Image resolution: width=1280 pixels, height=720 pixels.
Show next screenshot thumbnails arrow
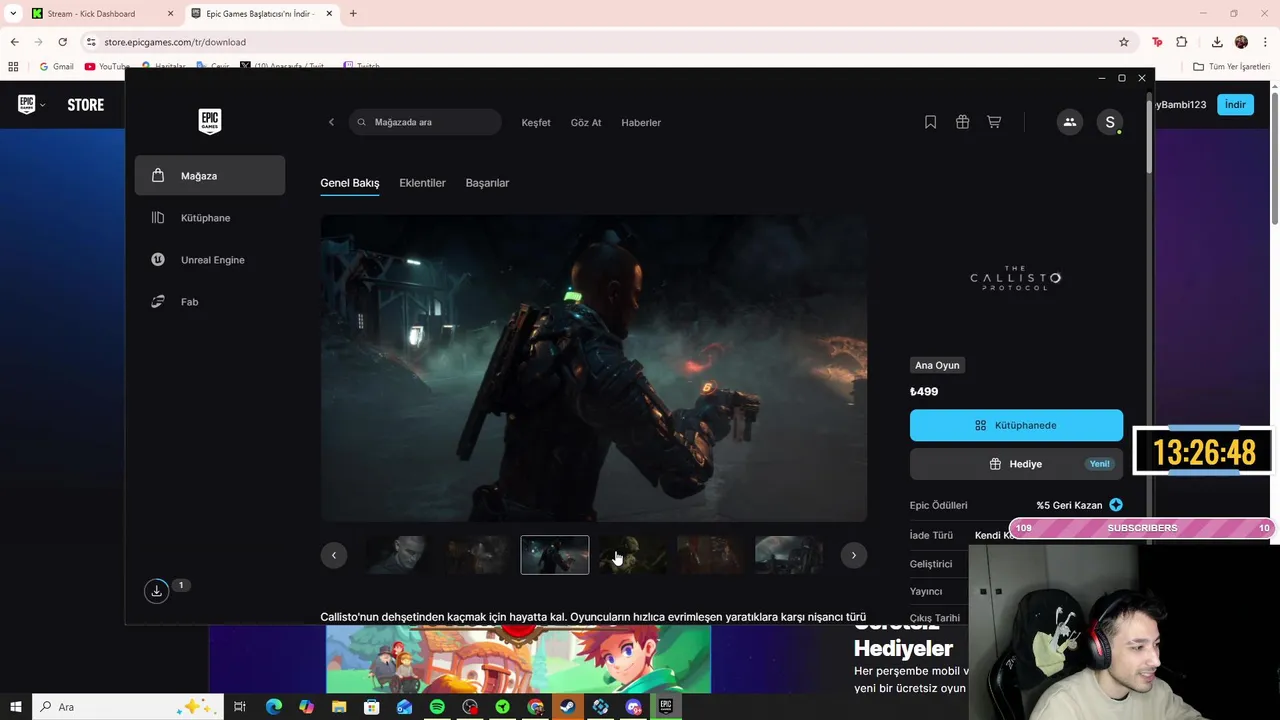[x=854, y=555]
